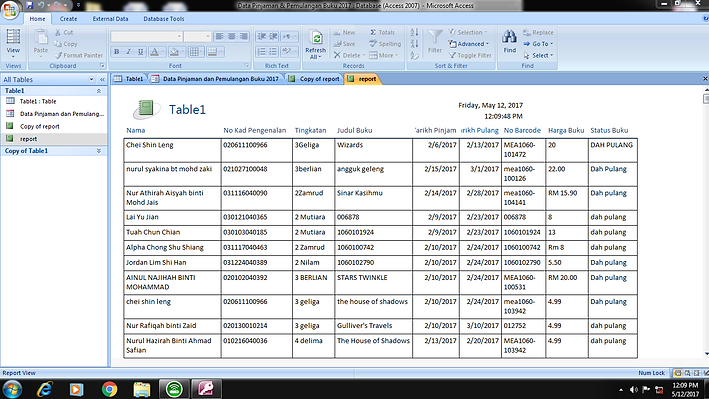Open the Advanced filter options
Screen dimensions: 709x399
pos(469,44)
